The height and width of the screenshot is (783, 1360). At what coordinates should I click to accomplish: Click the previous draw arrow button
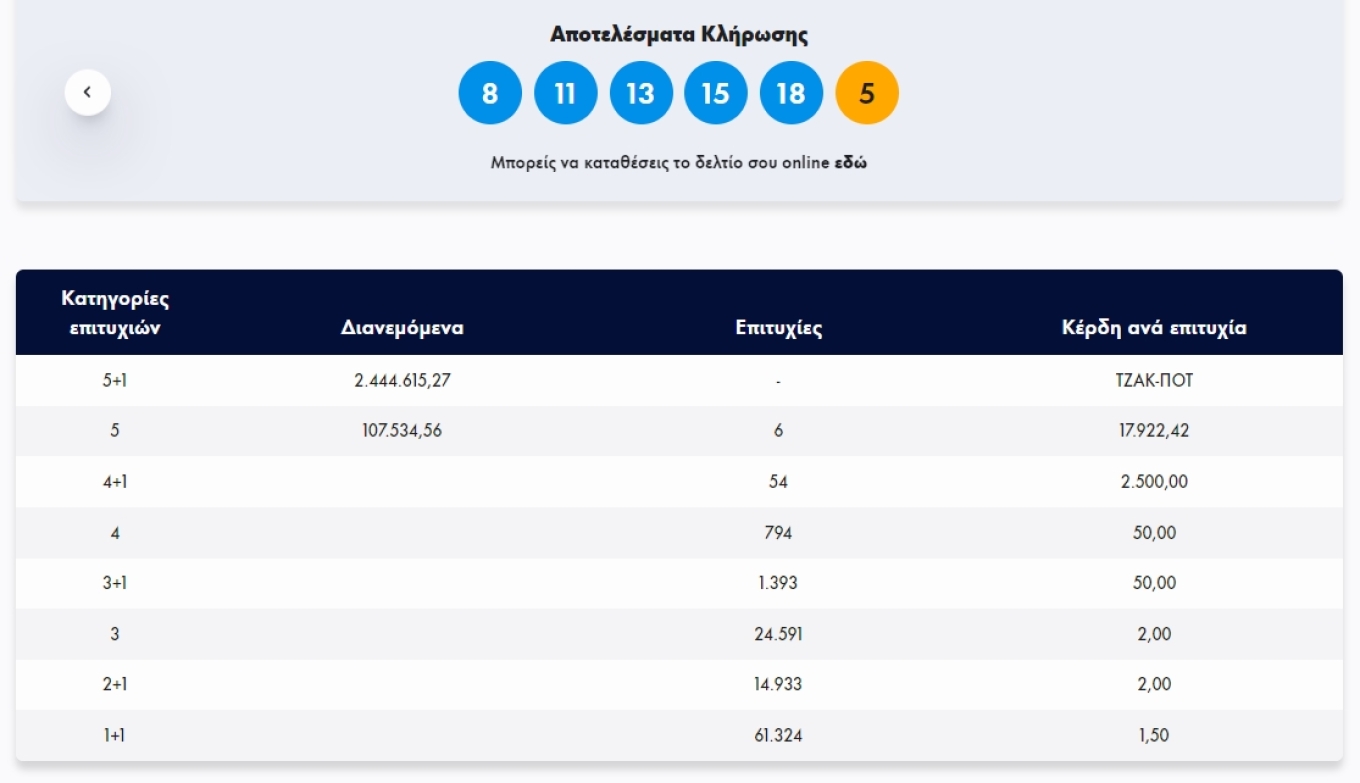(x=88, y=93)
